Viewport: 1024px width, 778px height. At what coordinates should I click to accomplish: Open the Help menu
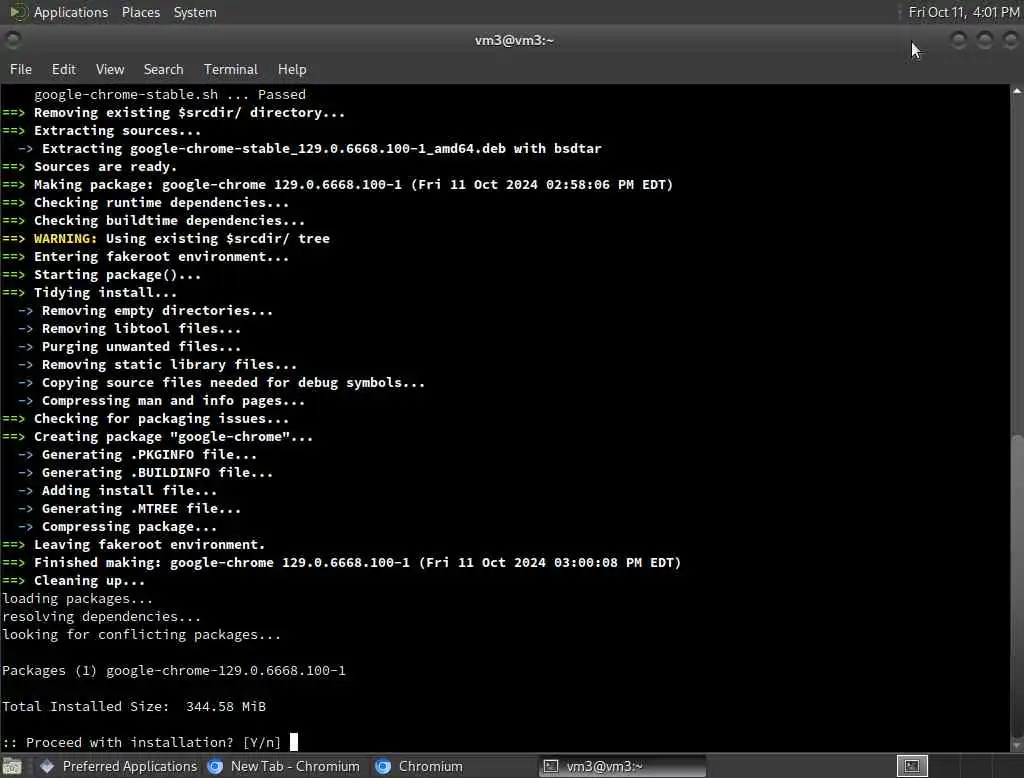click(292, 69)
